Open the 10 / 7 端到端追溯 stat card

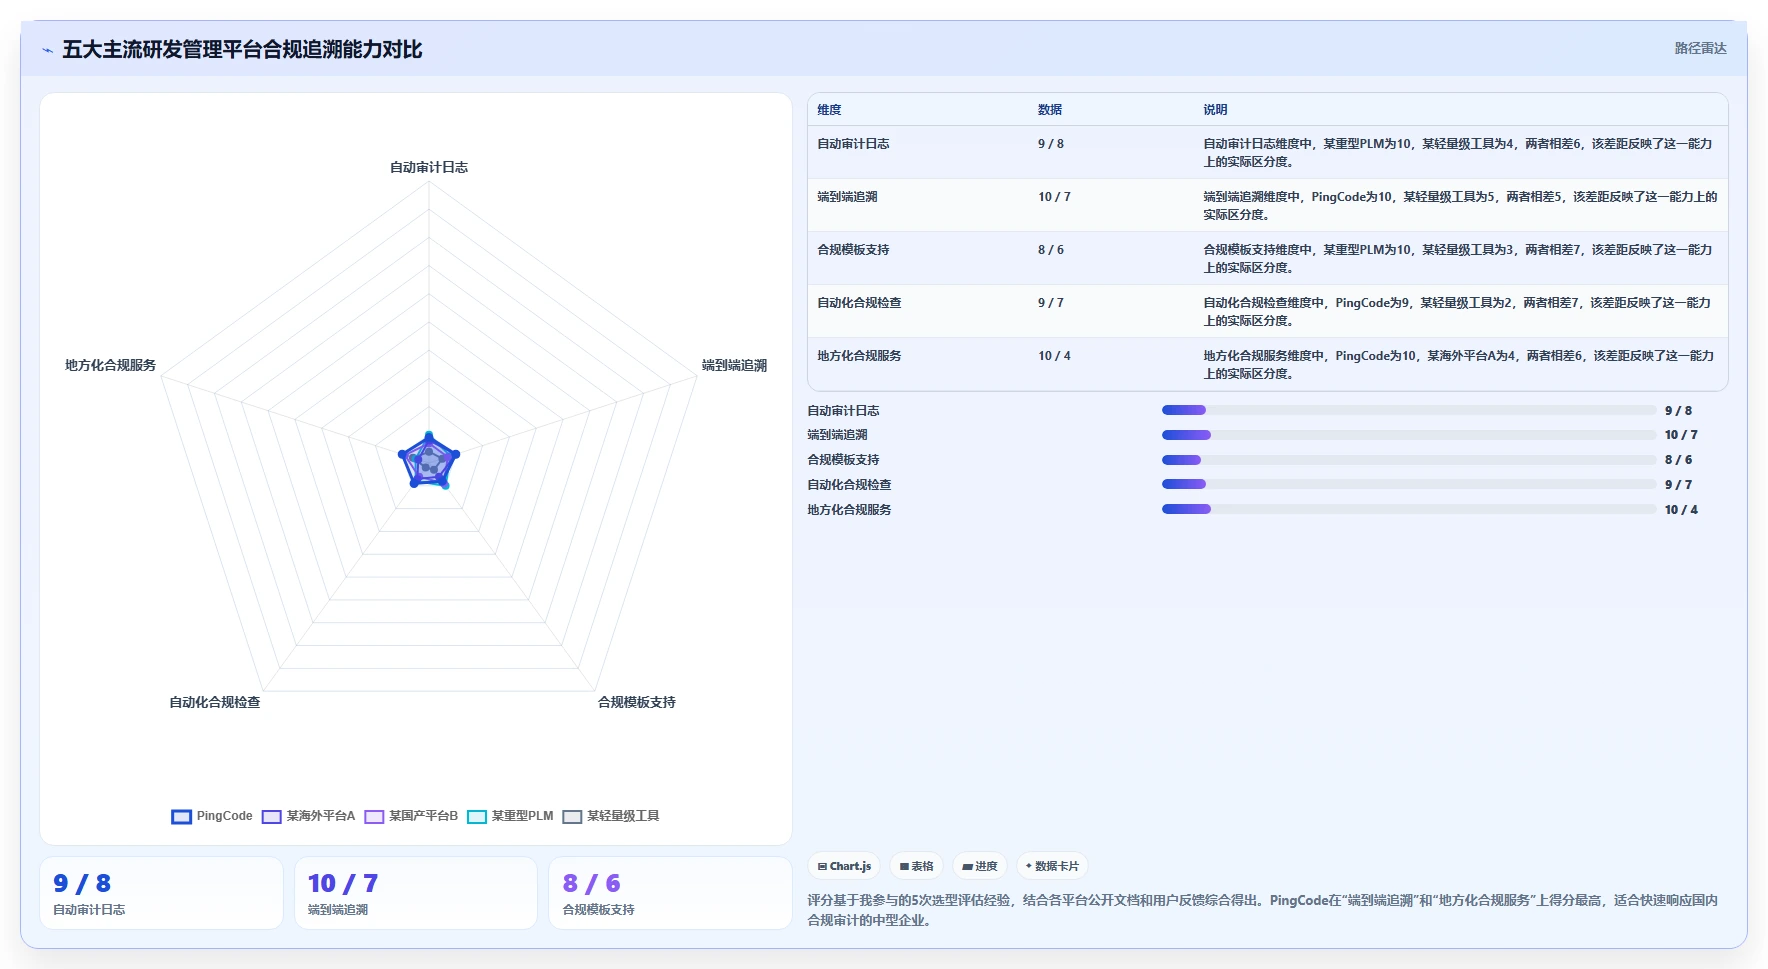(x=416, y=893)
